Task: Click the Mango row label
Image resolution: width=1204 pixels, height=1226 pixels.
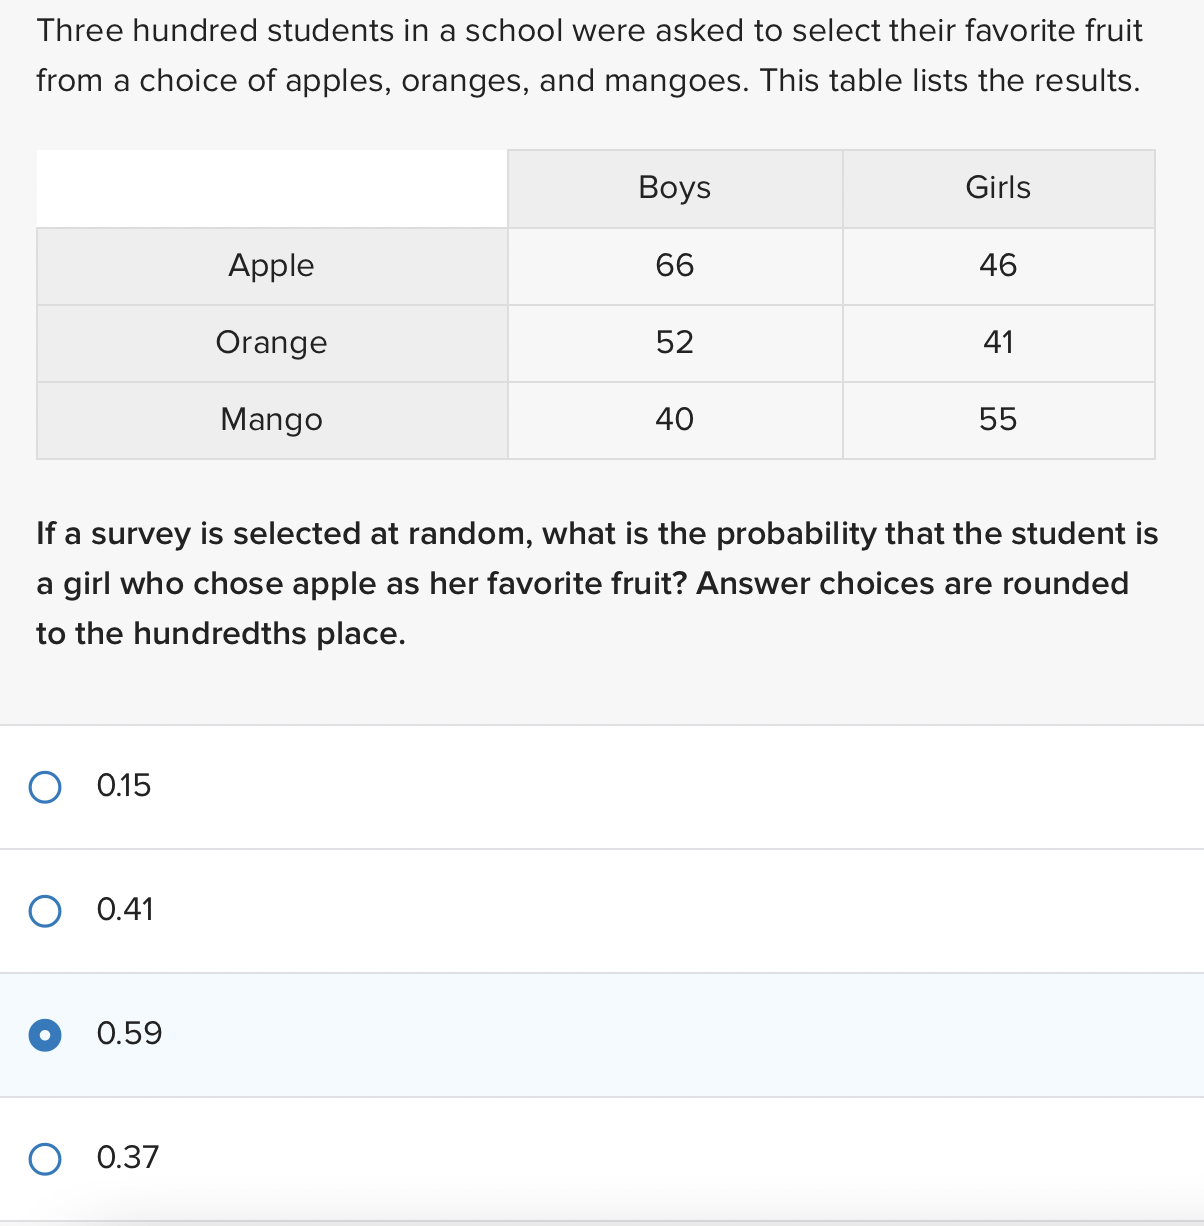Action: [x=271, y=420]
